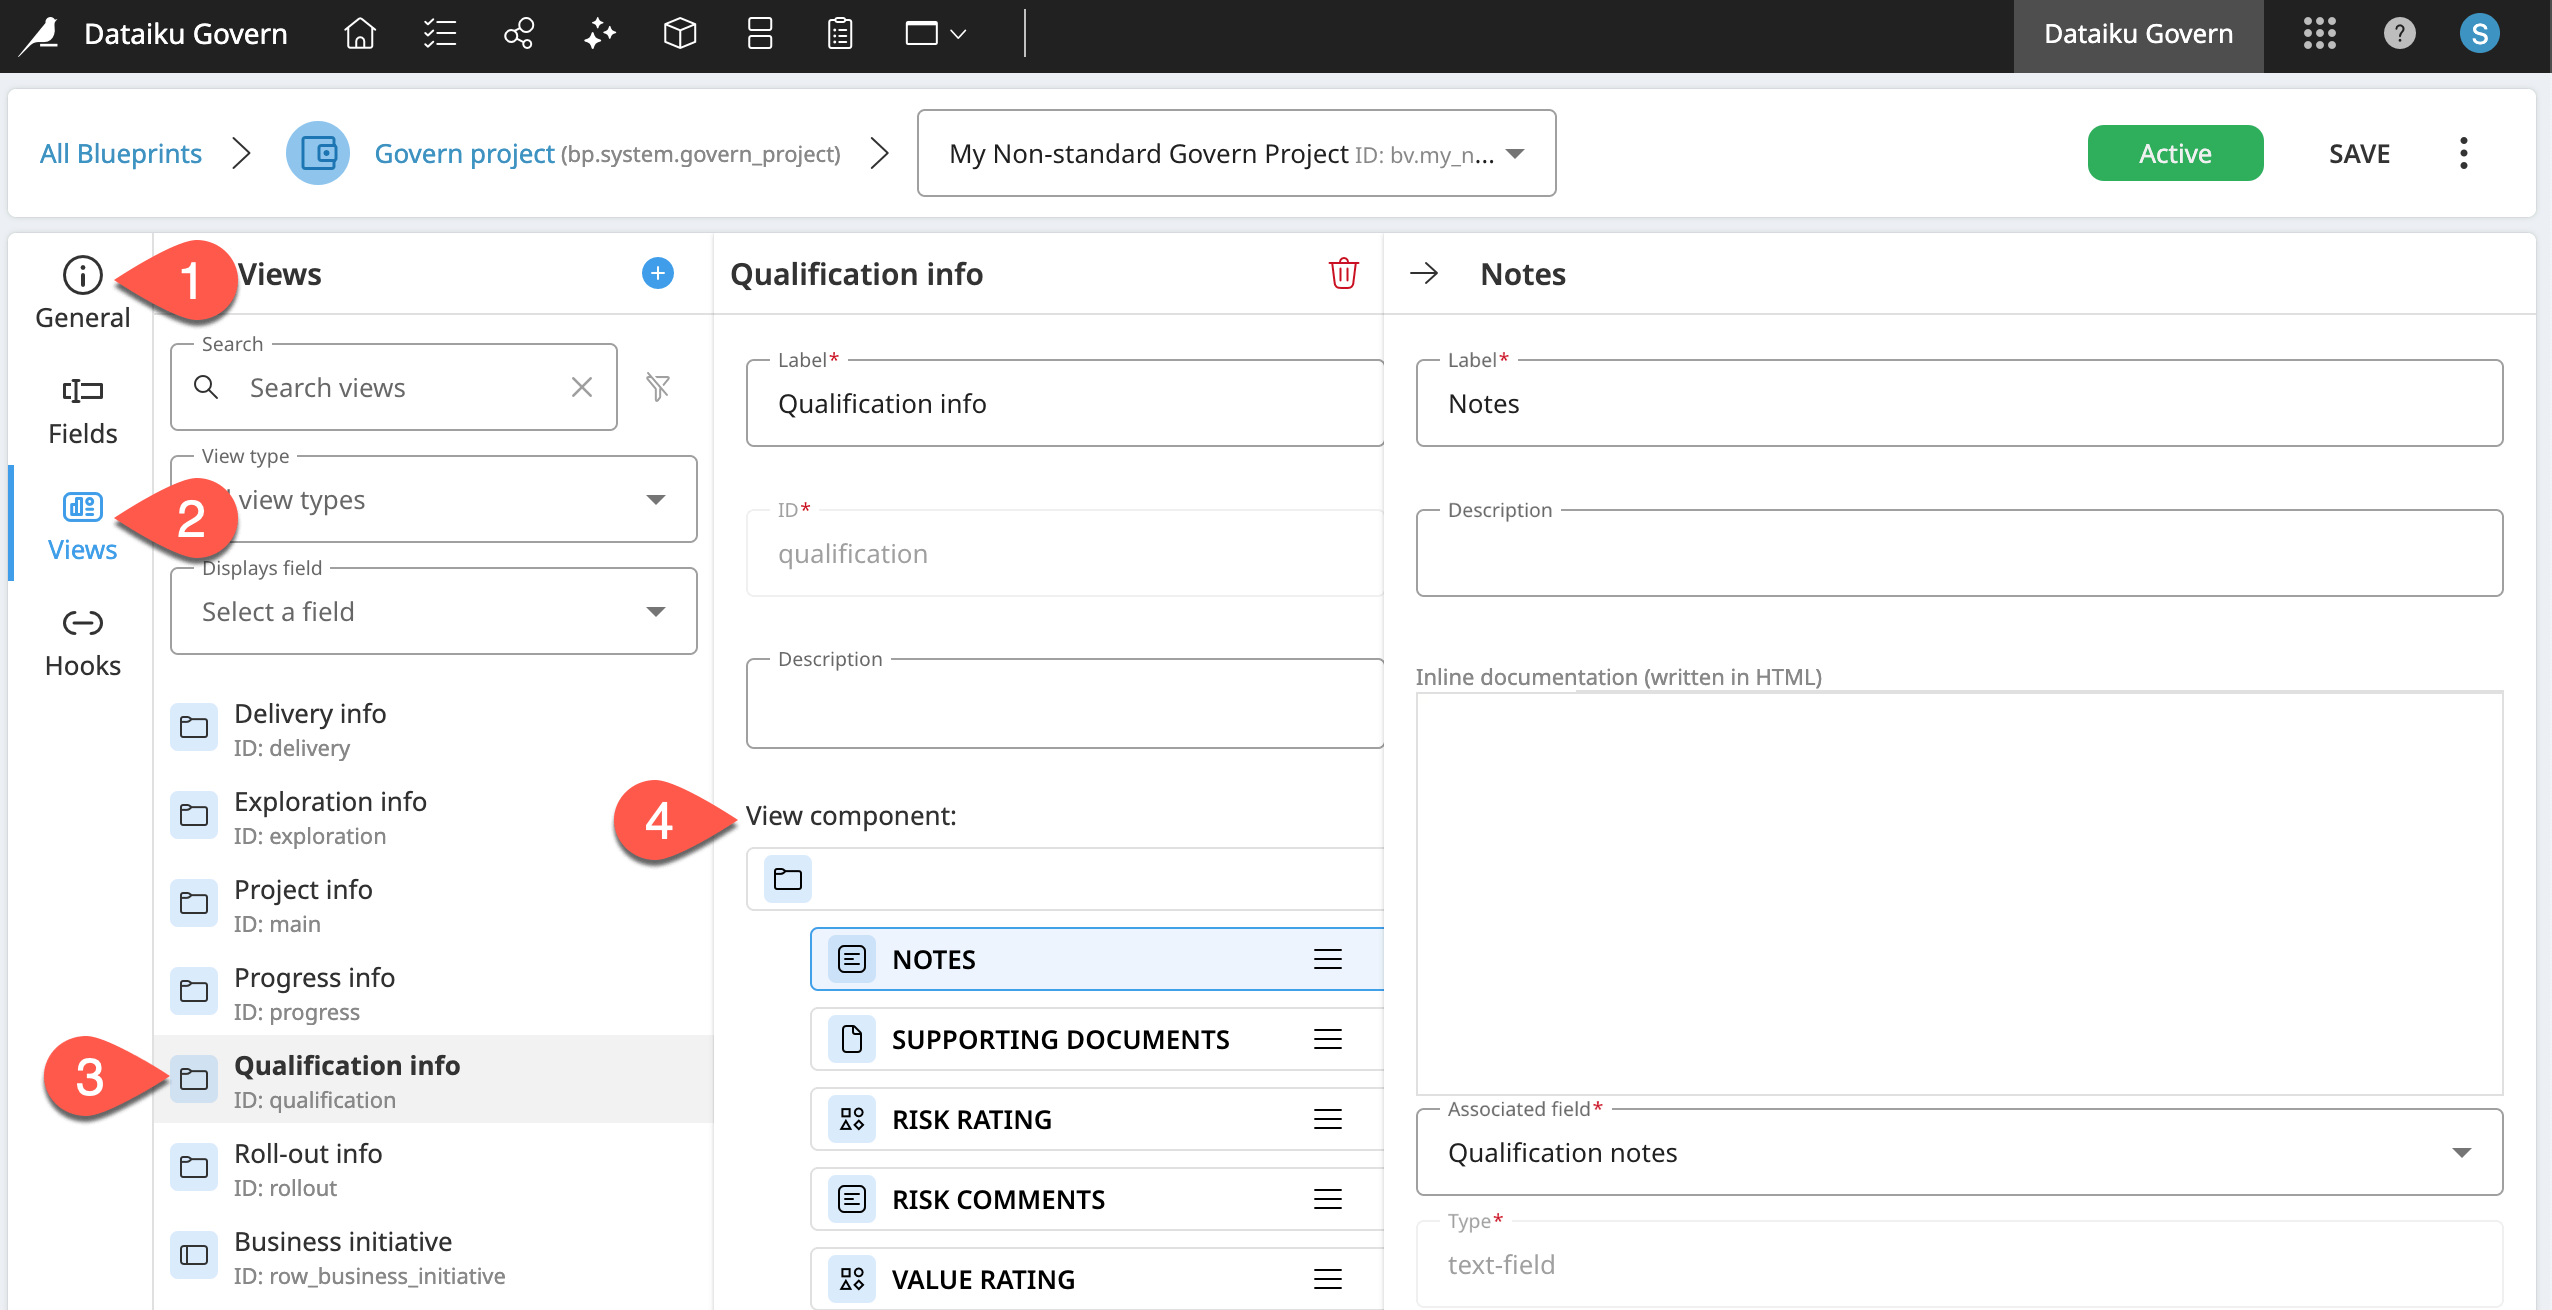
Task: Add a new view with the plus icon
Action: [x=656, y=273]
